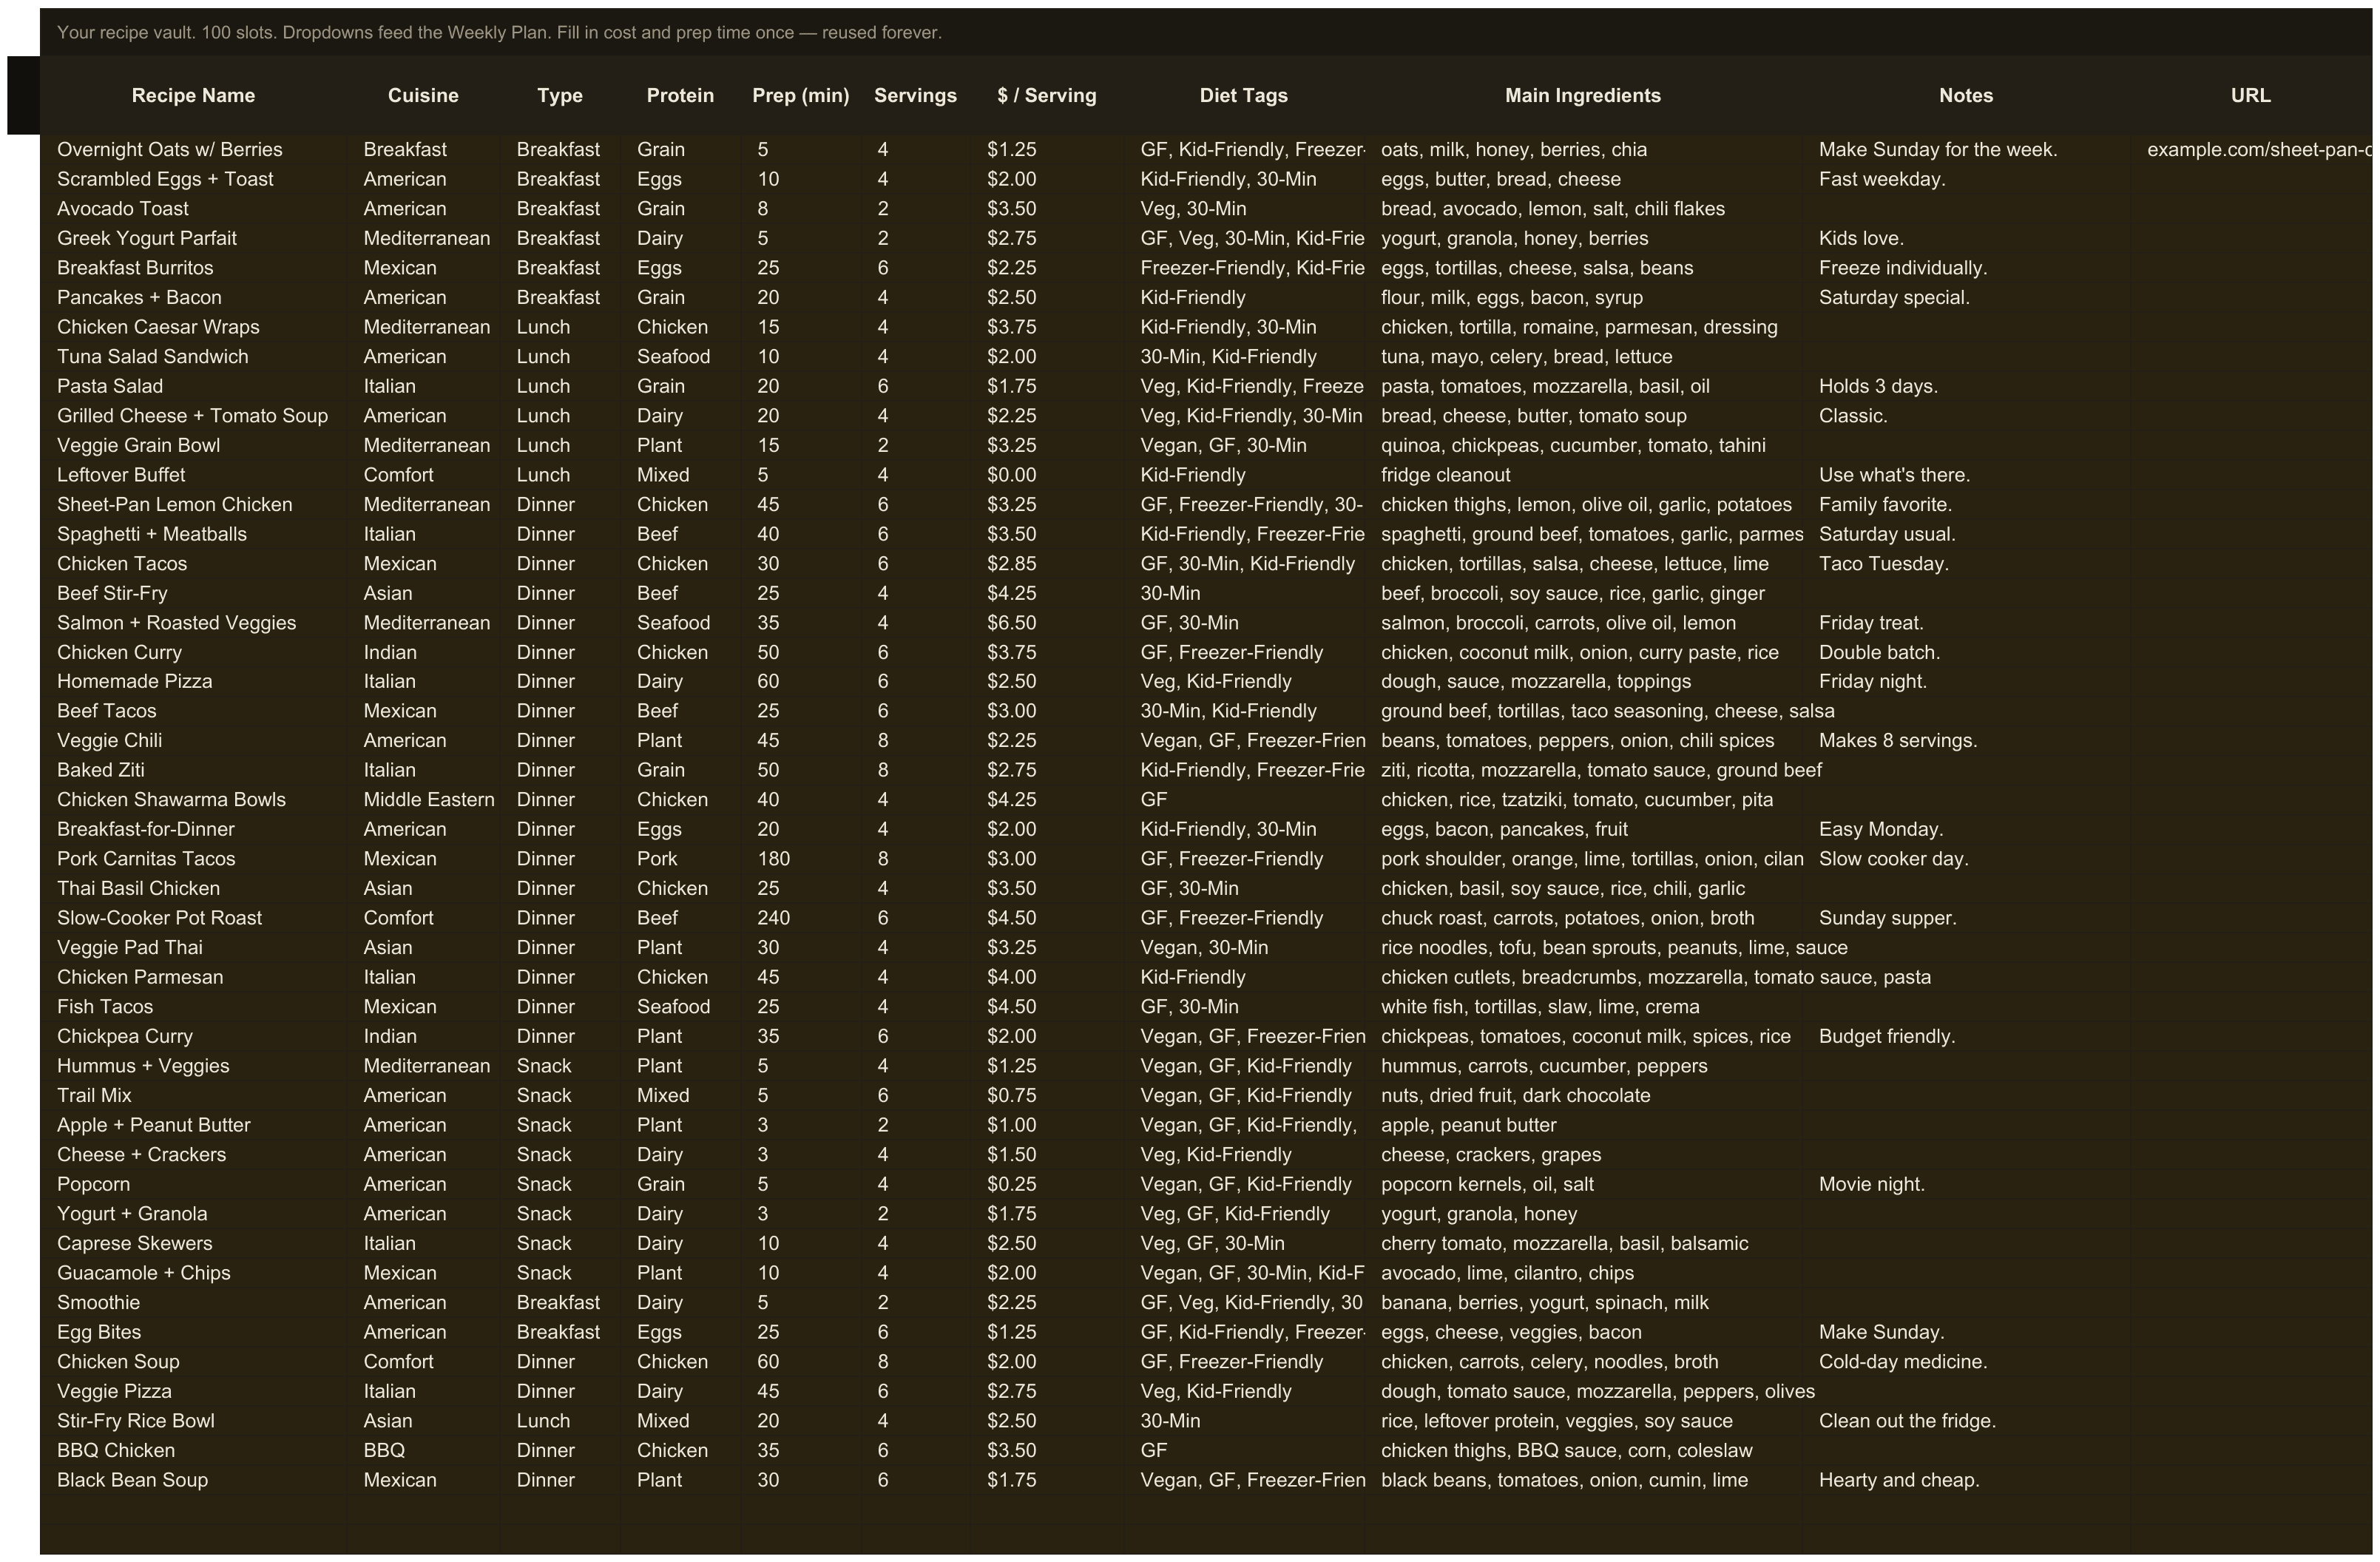Click the Servings column header

point(915,96)
